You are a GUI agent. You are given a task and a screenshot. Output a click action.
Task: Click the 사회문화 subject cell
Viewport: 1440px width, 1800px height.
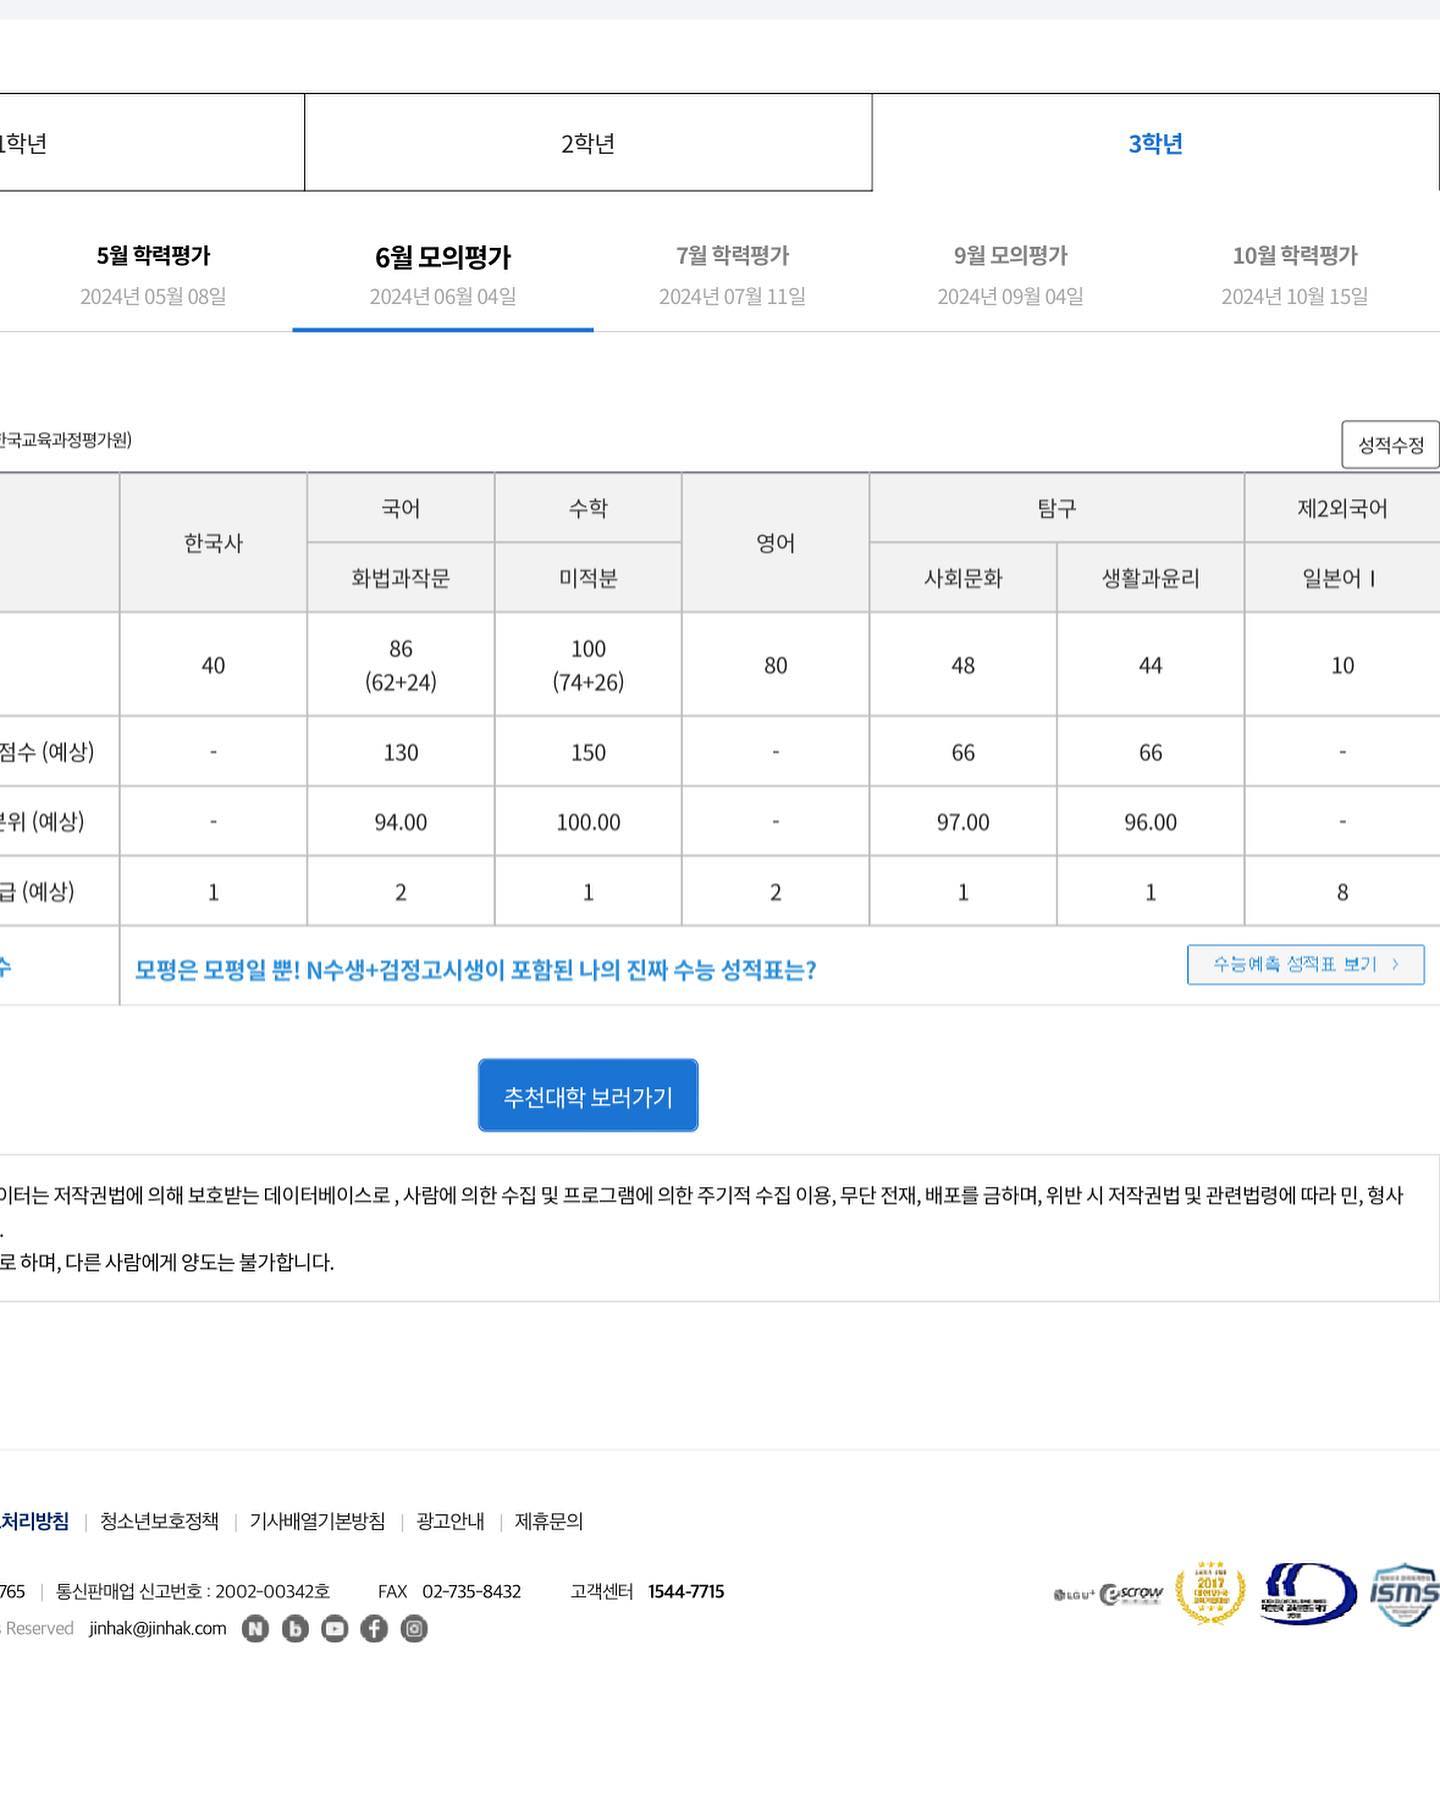point(963,578)
